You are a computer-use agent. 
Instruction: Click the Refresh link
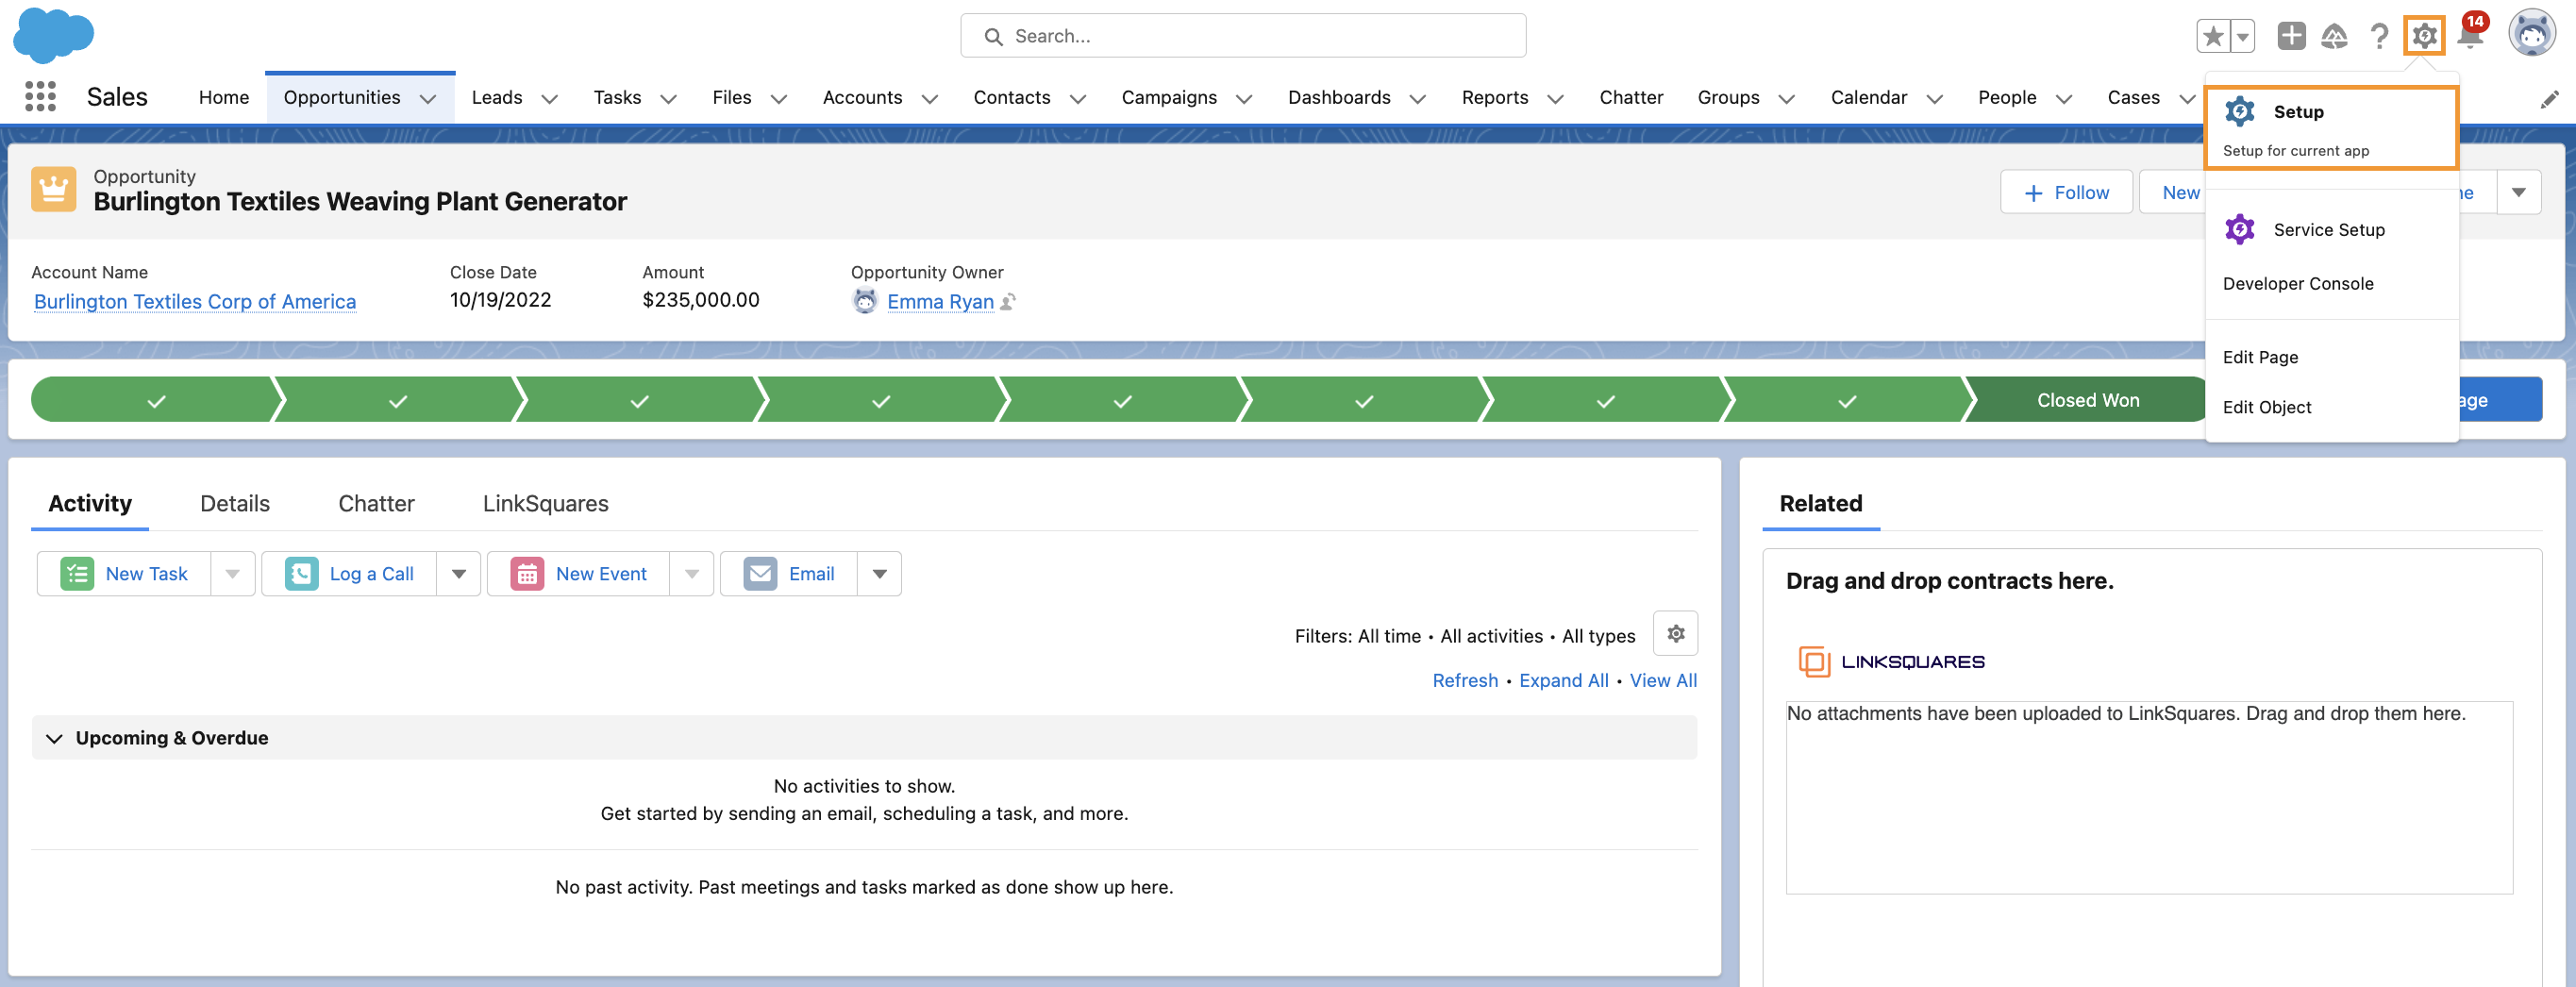pyautogui.click(x=1465, y=680)
